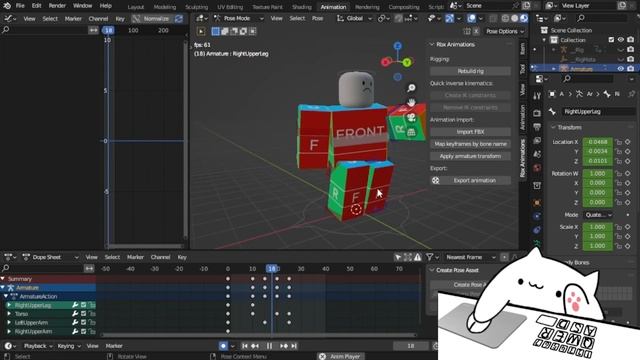Click the zoom magnifier gizmo in viewport
Image resolution: width=640 pixels, height=360 pixels.
tap(411, 88)
